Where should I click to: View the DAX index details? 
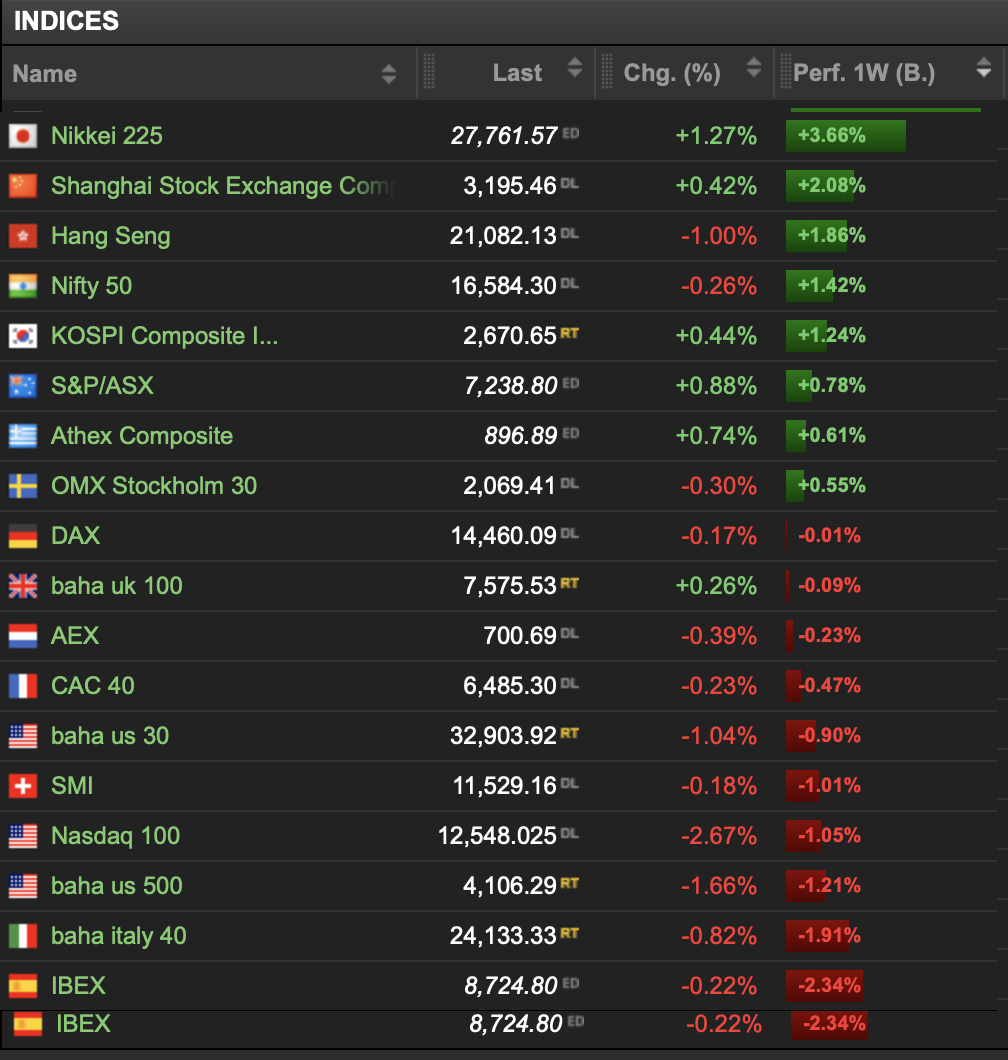click(76, 536)
